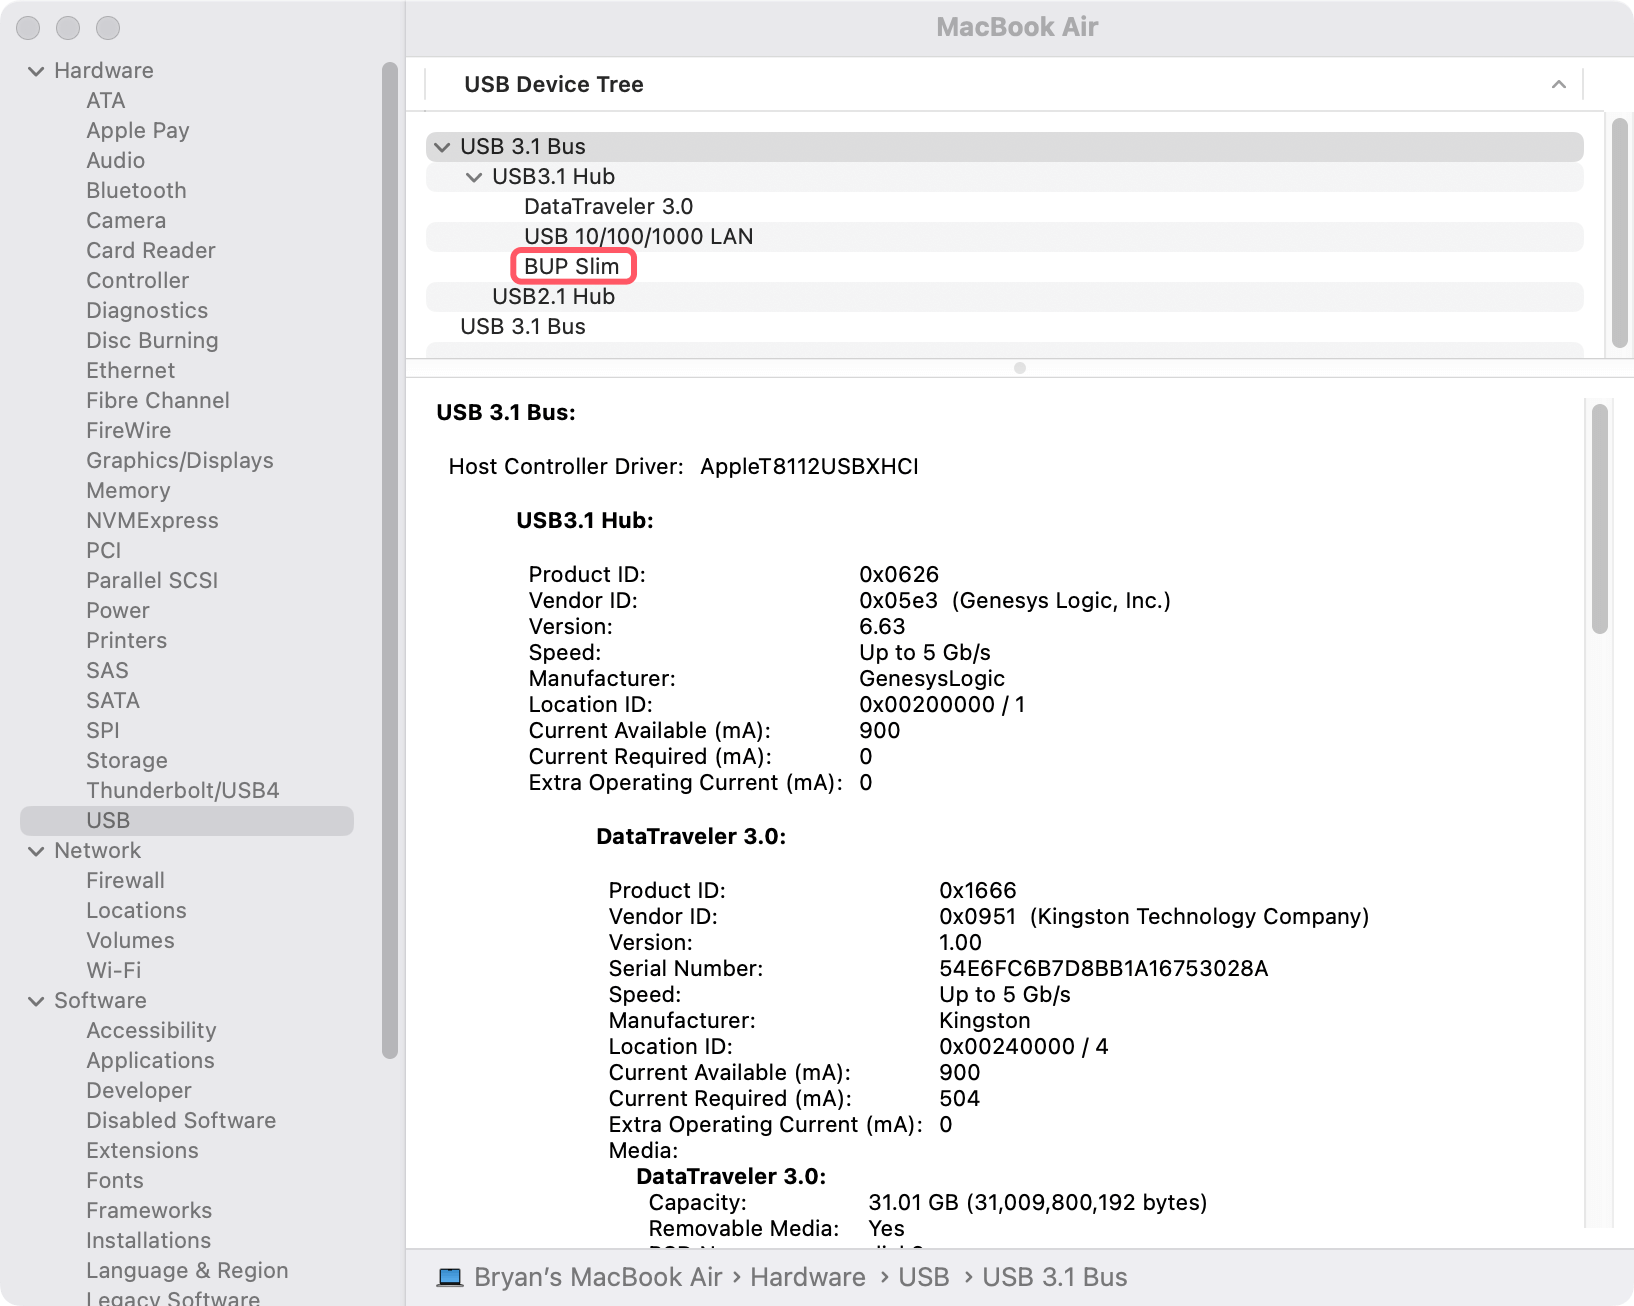Viewport: 1634px width, 1306px height.
Task: Select Wi-Fi under Network
Action: 114,970
